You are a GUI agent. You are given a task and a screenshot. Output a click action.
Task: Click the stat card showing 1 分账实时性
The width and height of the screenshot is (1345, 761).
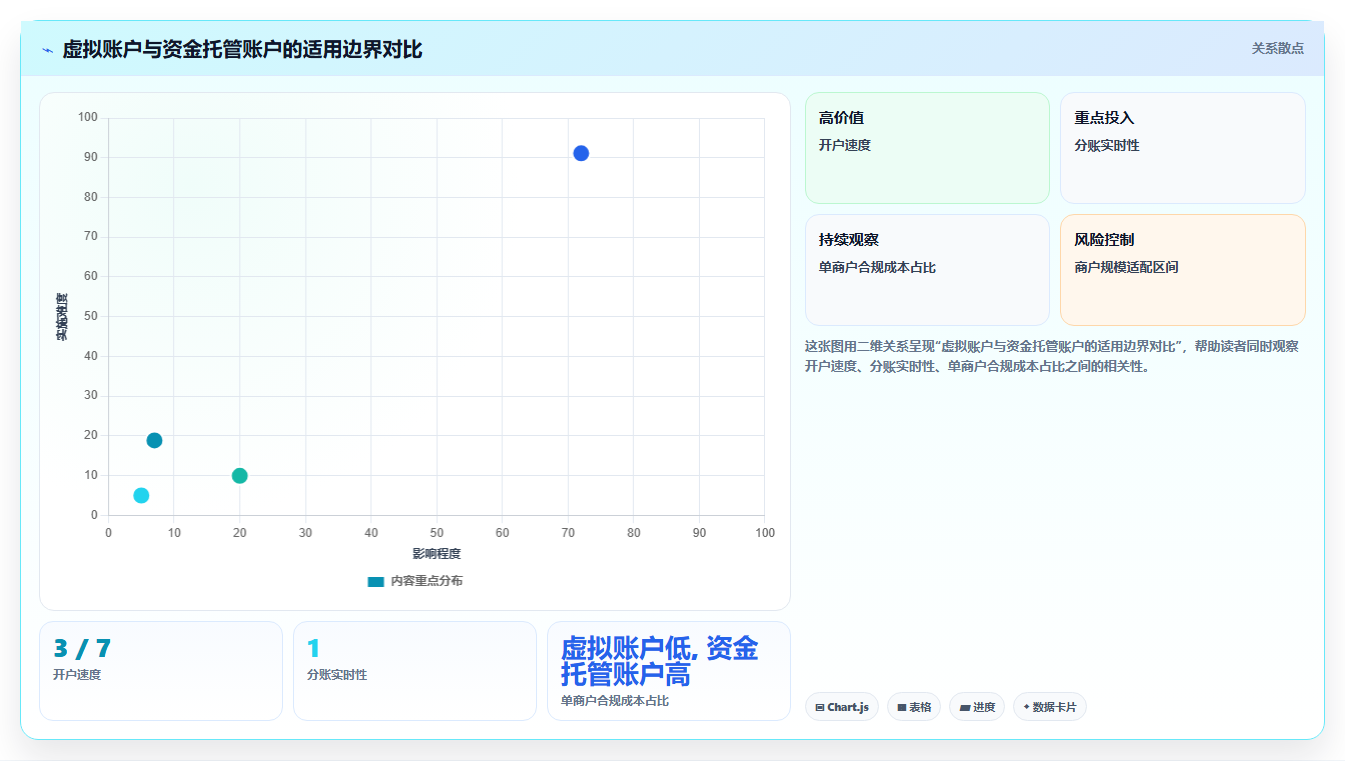tap(415, 671)
